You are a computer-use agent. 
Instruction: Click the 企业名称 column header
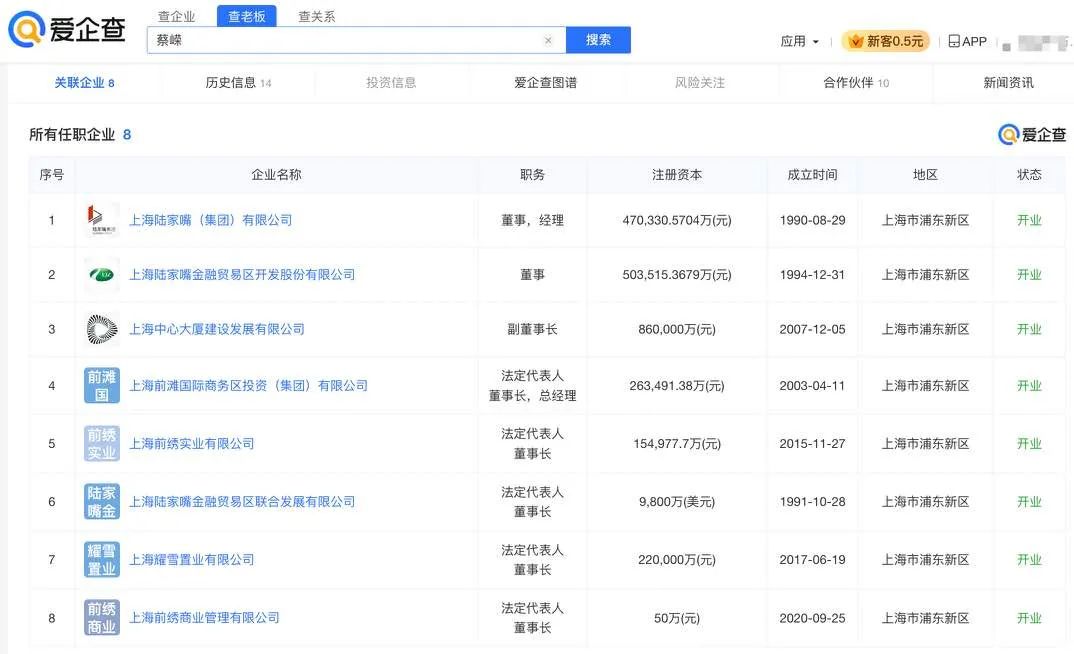276,175
